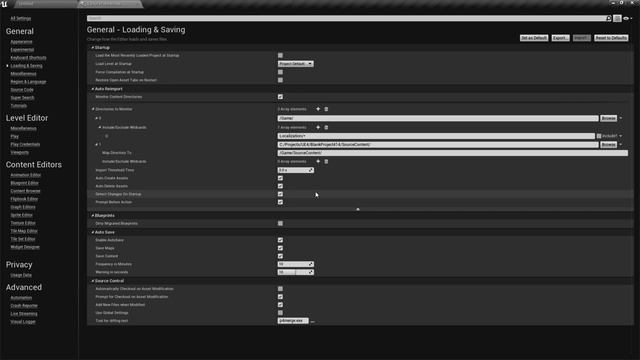Image resolution: width=640 pixels, height=360 pixels.
Task: Click the Unreal Engine logo in title bar
Action: point(4,4)
